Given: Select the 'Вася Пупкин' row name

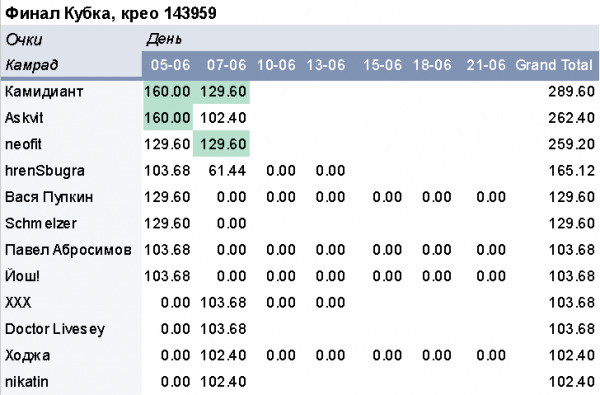Looking at the screenshot, I should 49,197.
